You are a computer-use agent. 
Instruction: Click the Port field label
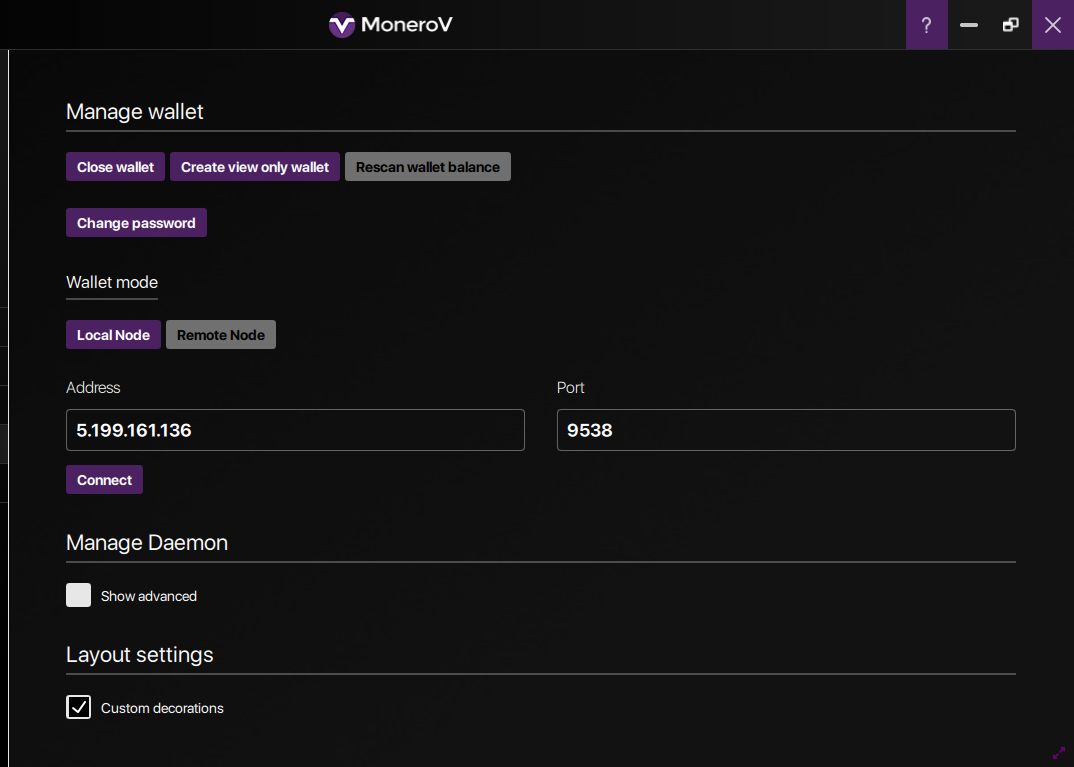[571, 388]
